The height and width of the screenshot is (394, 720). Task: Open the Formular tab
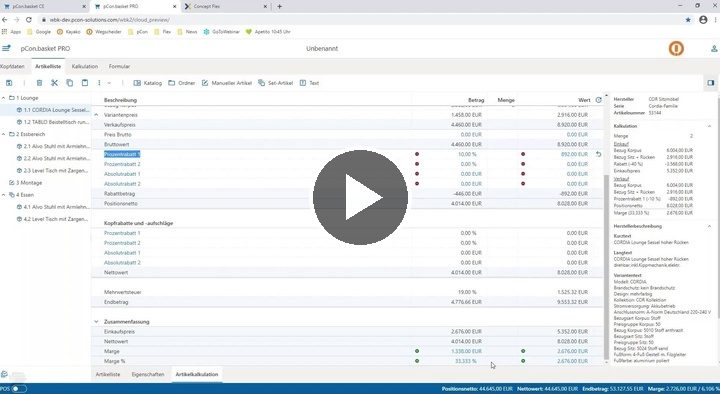[119, 67]
